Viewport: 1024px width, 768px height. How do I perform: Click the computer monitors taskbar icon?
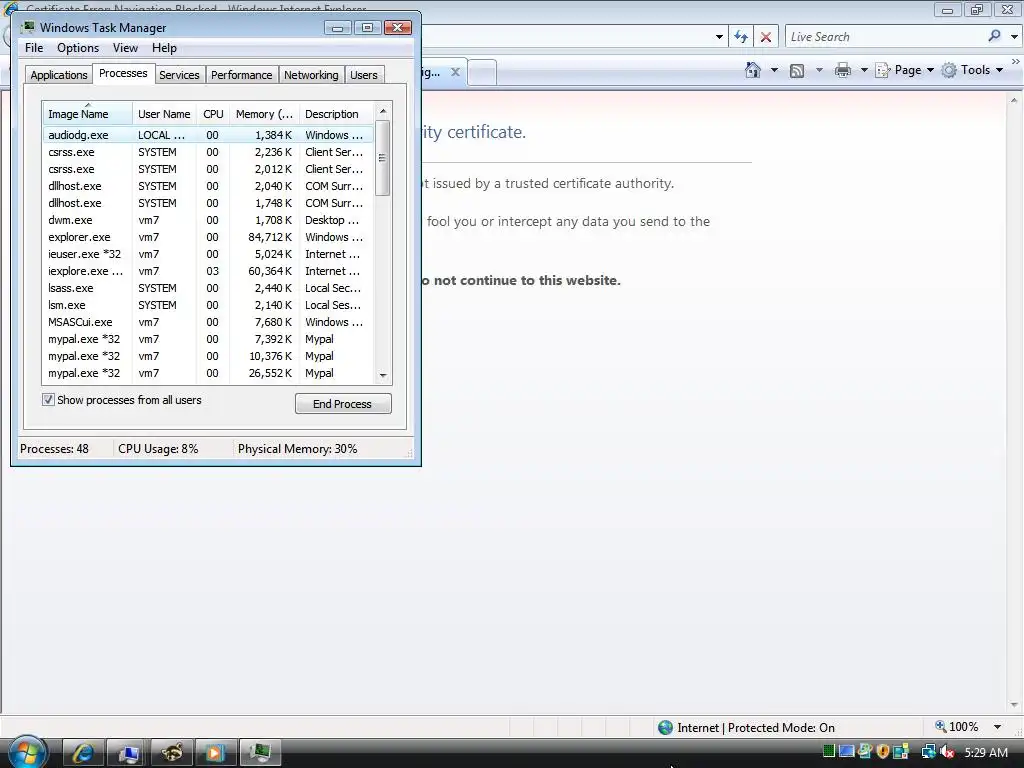[x=128, y=753]
